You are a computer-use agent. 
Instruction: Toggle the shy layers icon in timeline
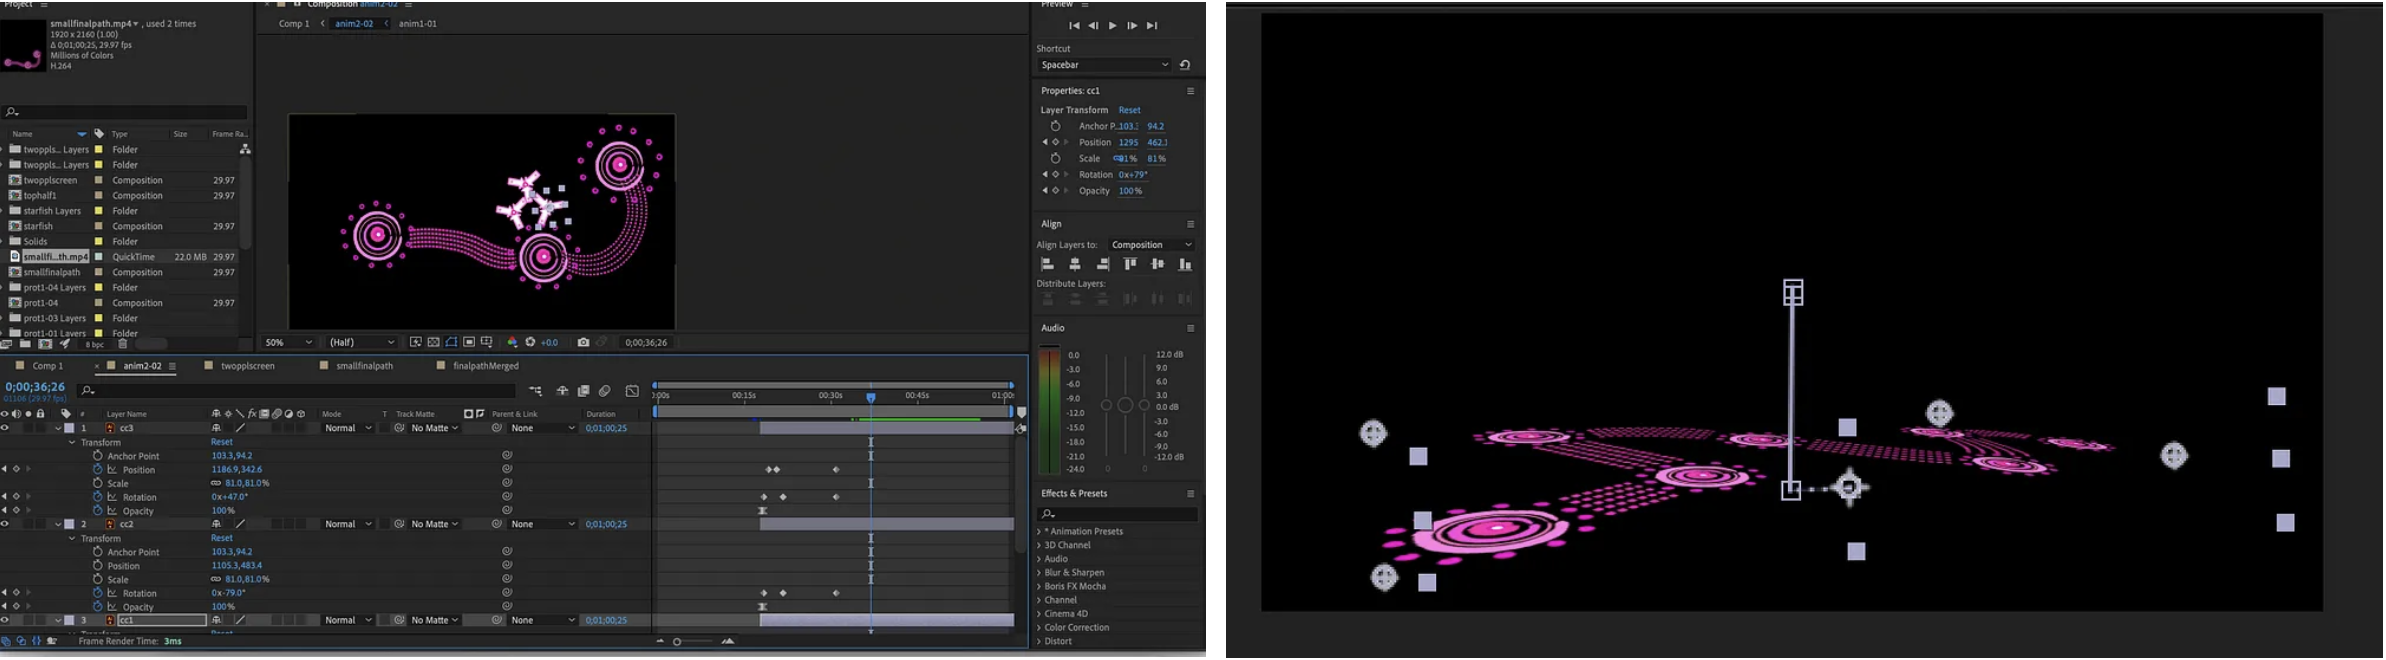click(x=562, y=391)
